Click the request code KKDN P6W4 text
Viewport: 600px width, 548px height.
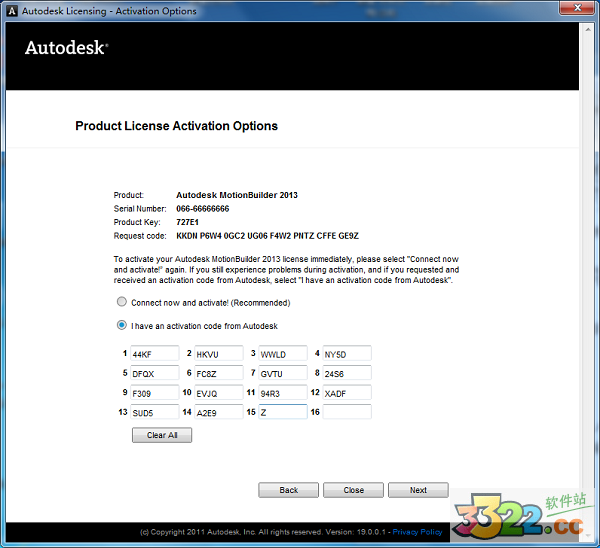coord(267,236)
